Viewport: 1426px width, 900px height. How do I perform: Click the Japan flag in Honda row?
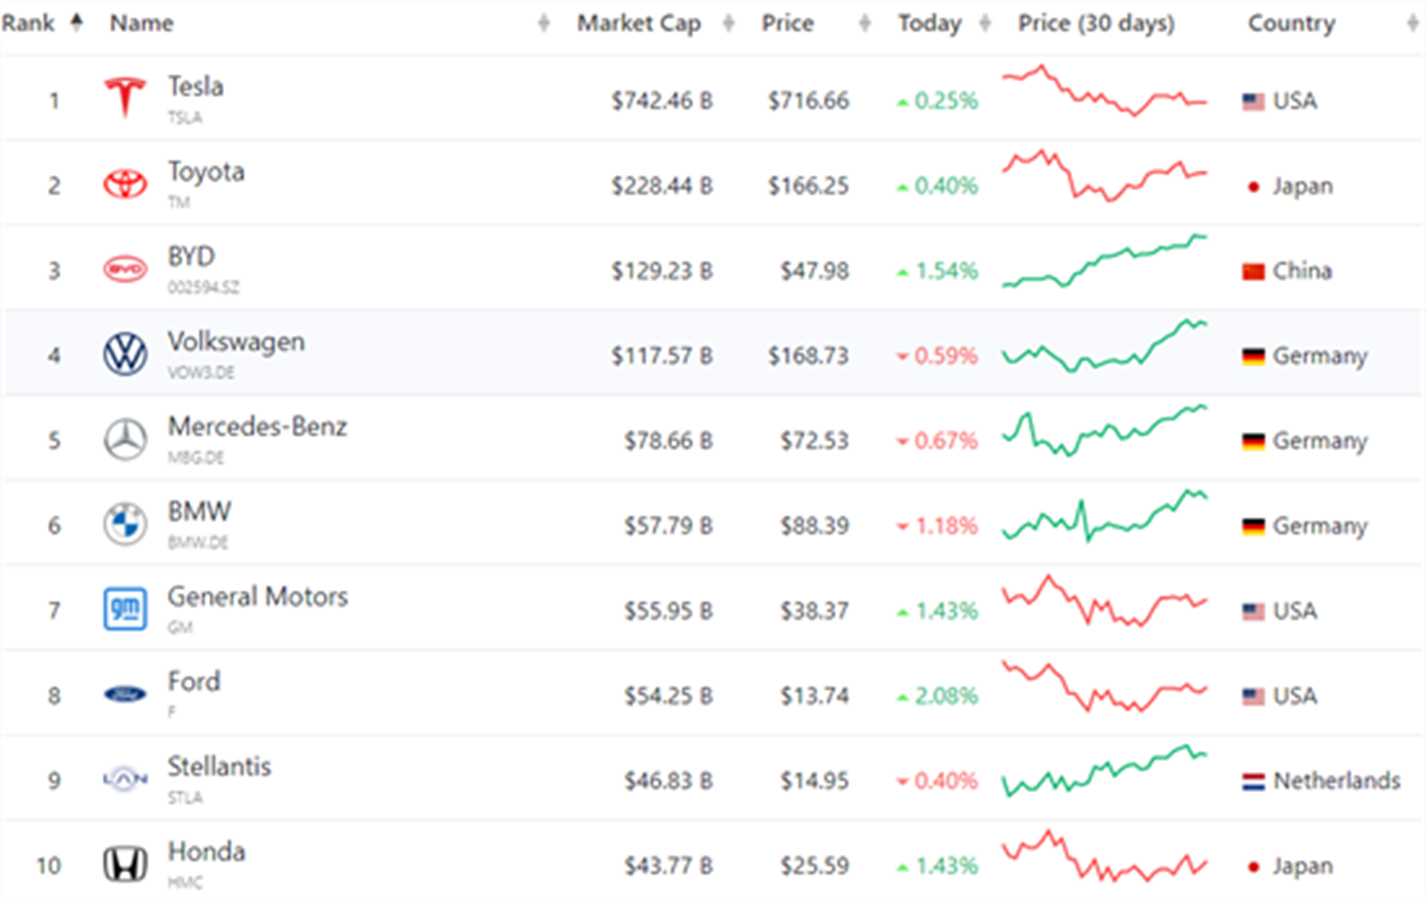click(x=1253, y=867)
